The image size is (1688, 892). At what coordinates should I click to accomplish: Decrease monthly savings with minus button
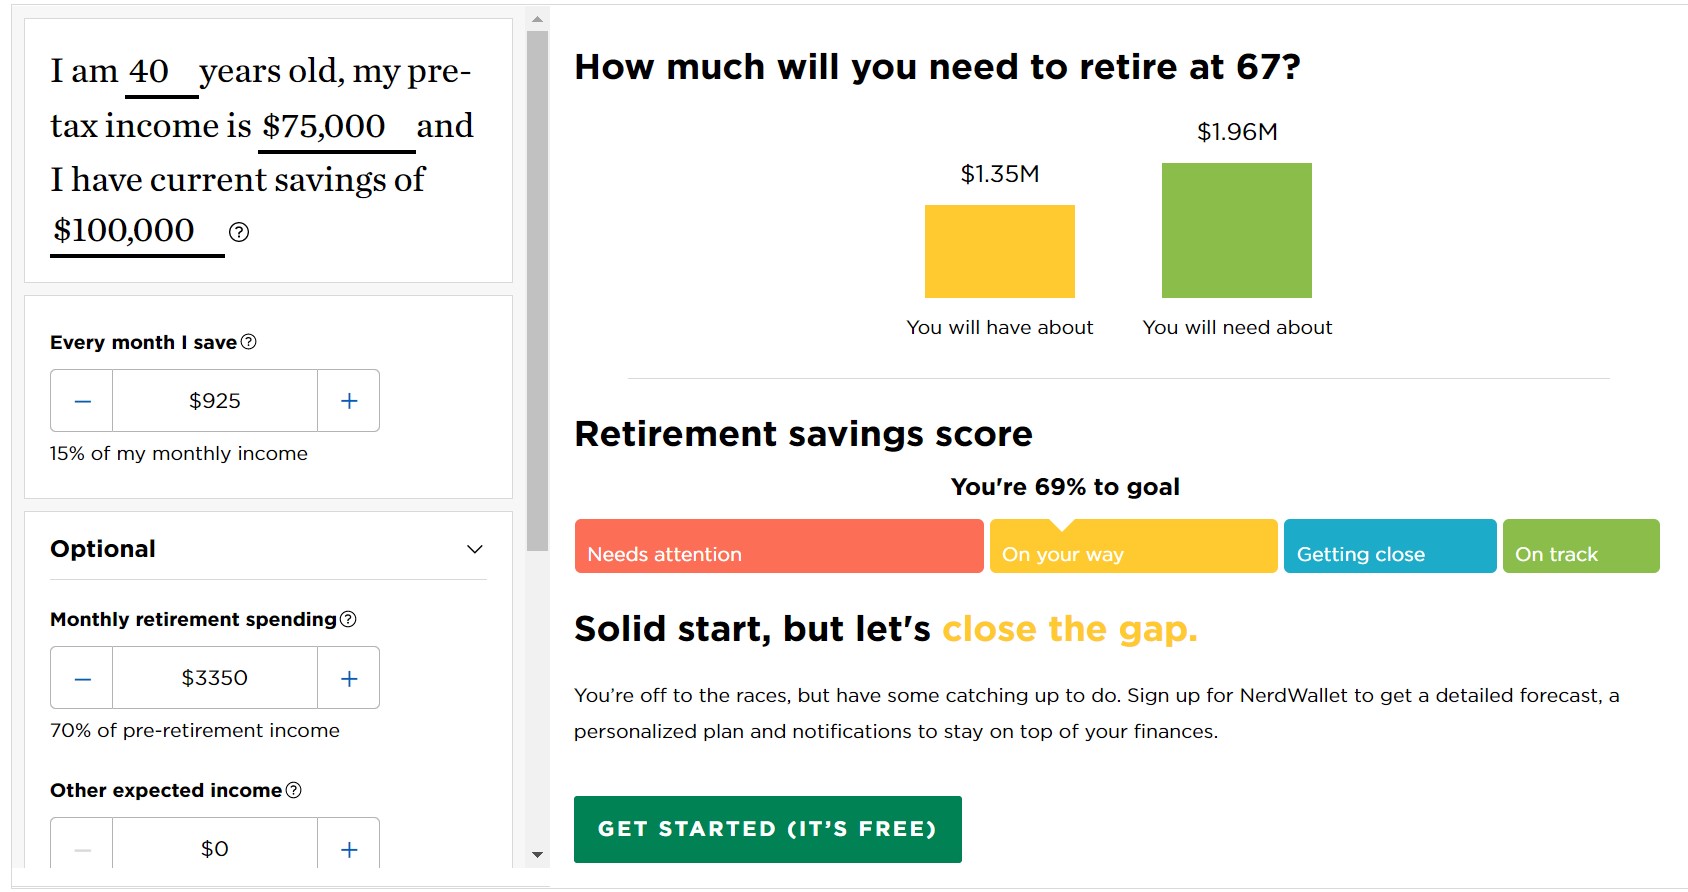click(82, 401)
